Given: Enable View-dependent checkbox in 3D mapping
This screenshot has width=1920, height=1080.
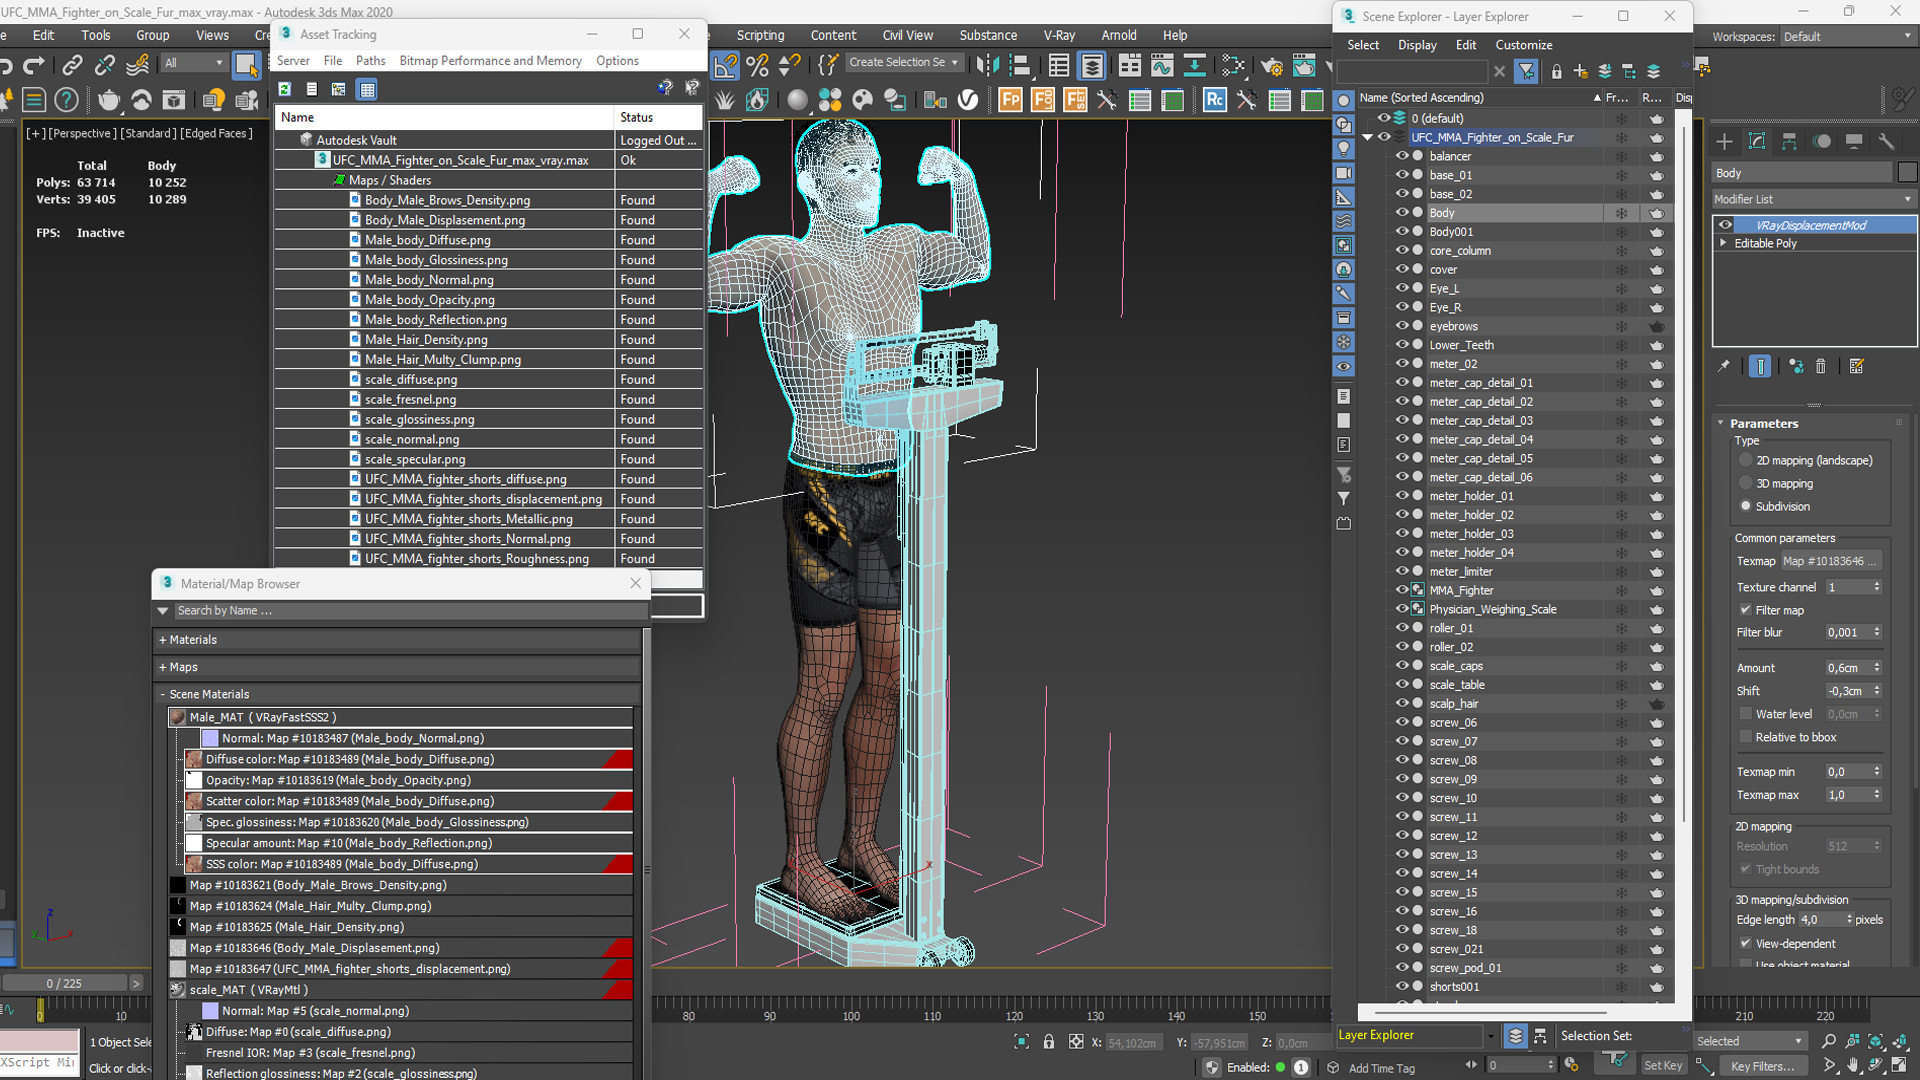Looking at the screenshot, I should [1747, 944].
